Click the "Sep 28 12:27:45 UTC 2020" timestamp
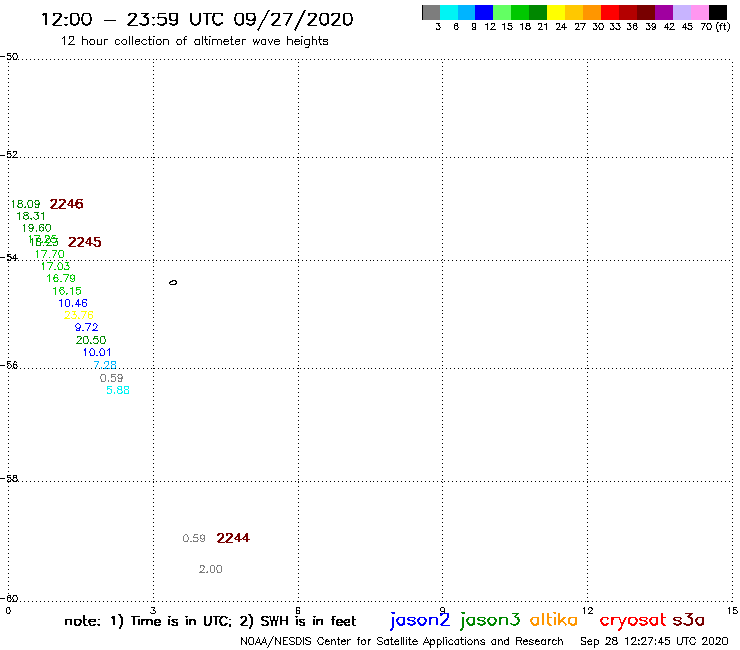Viewport: 740px width, 650px height. [654, 641]
